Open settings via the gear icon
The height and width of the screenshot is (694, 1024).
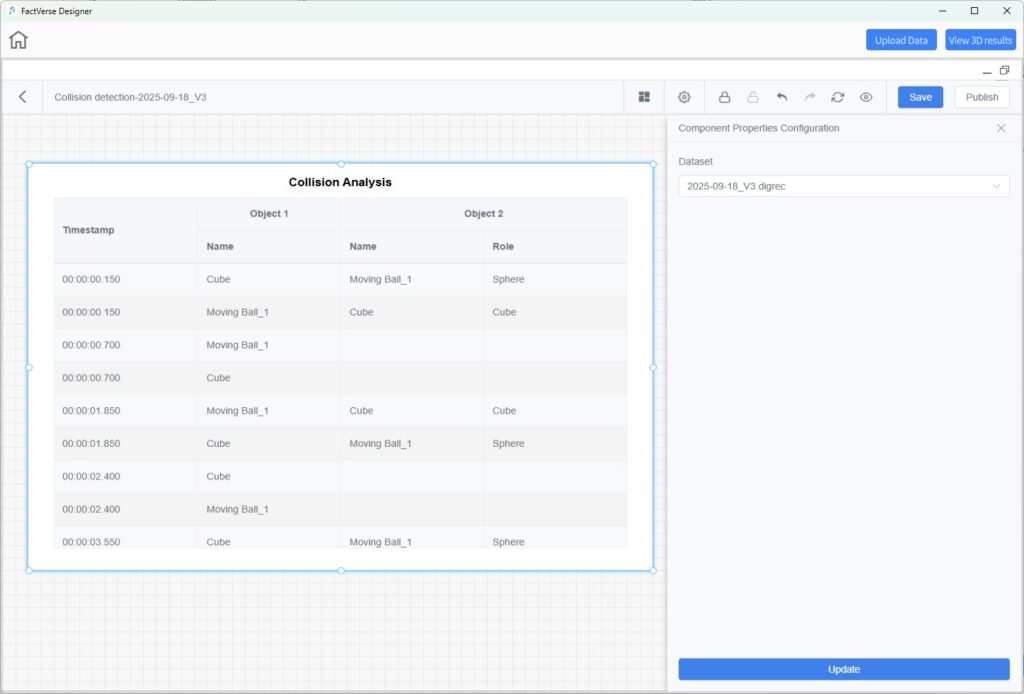(x=684, y=97)
